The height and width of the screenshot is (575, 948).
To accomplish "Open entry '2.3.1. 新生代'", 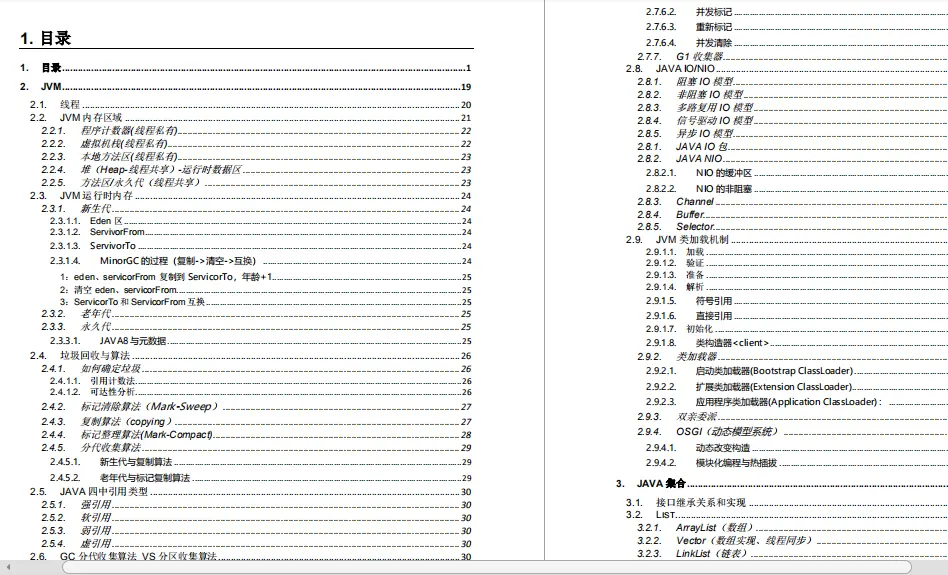I will coord(256,209).
